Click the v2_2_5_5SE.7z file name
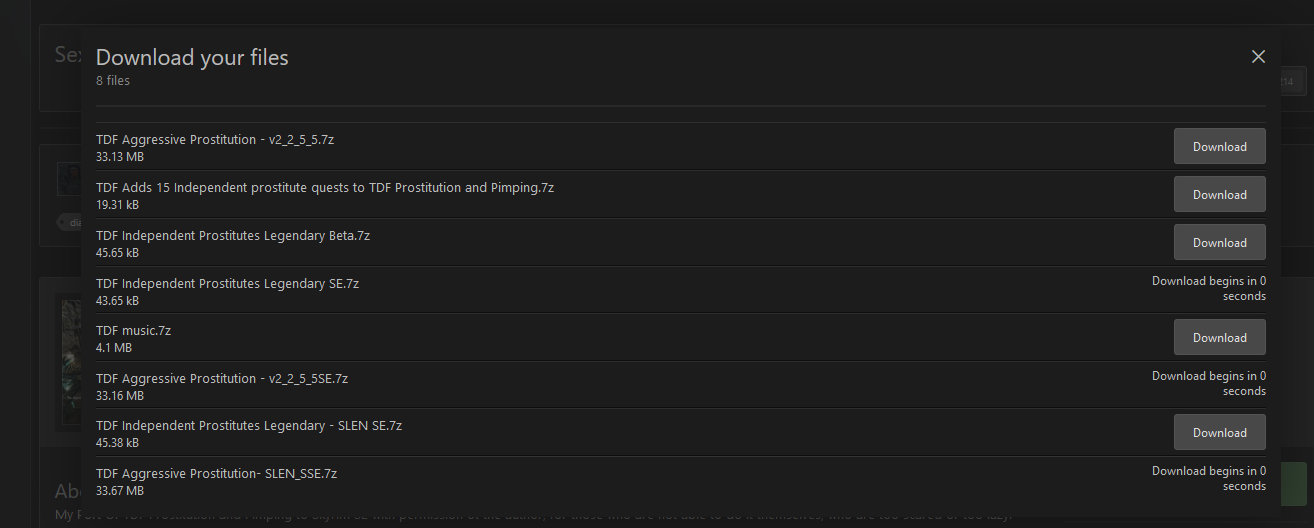Image resolution: width=1314 pixels, height=528 pixels. point(222,378)
